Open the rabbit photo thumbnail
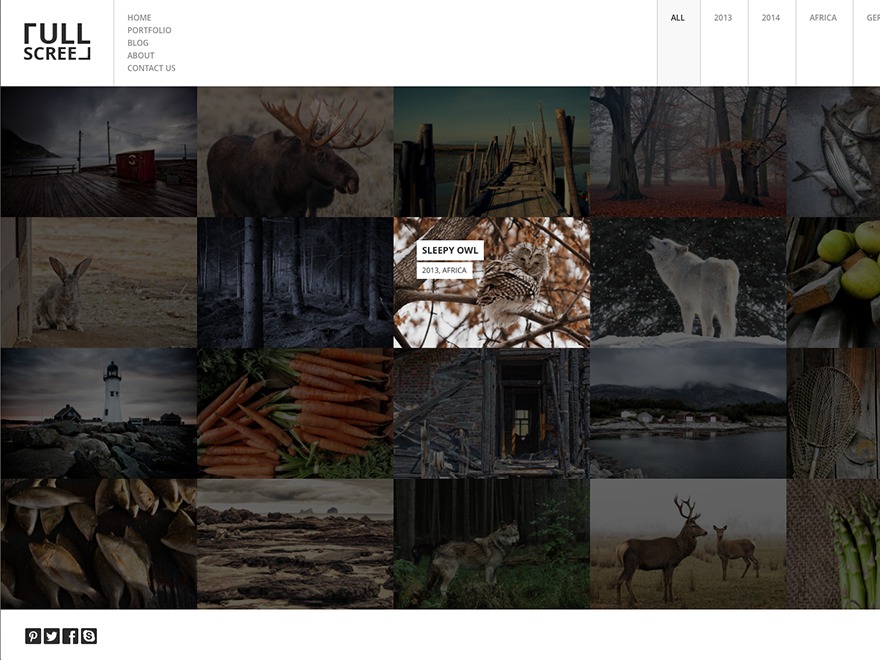 click(x=99, y=282)
